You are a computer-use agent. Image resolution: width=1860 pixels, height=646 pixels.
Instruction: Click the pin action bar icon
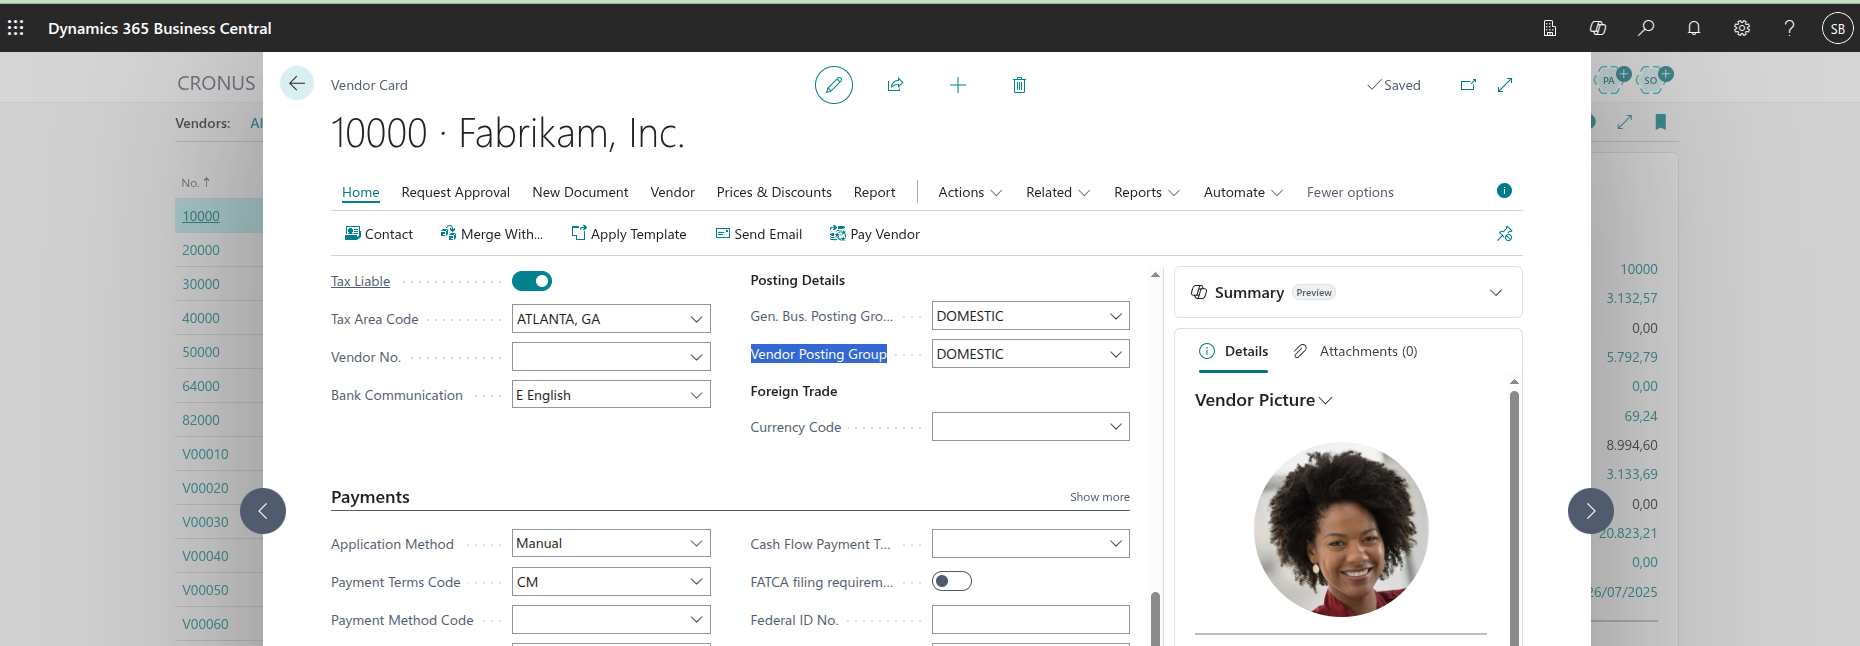point(1505,234)
